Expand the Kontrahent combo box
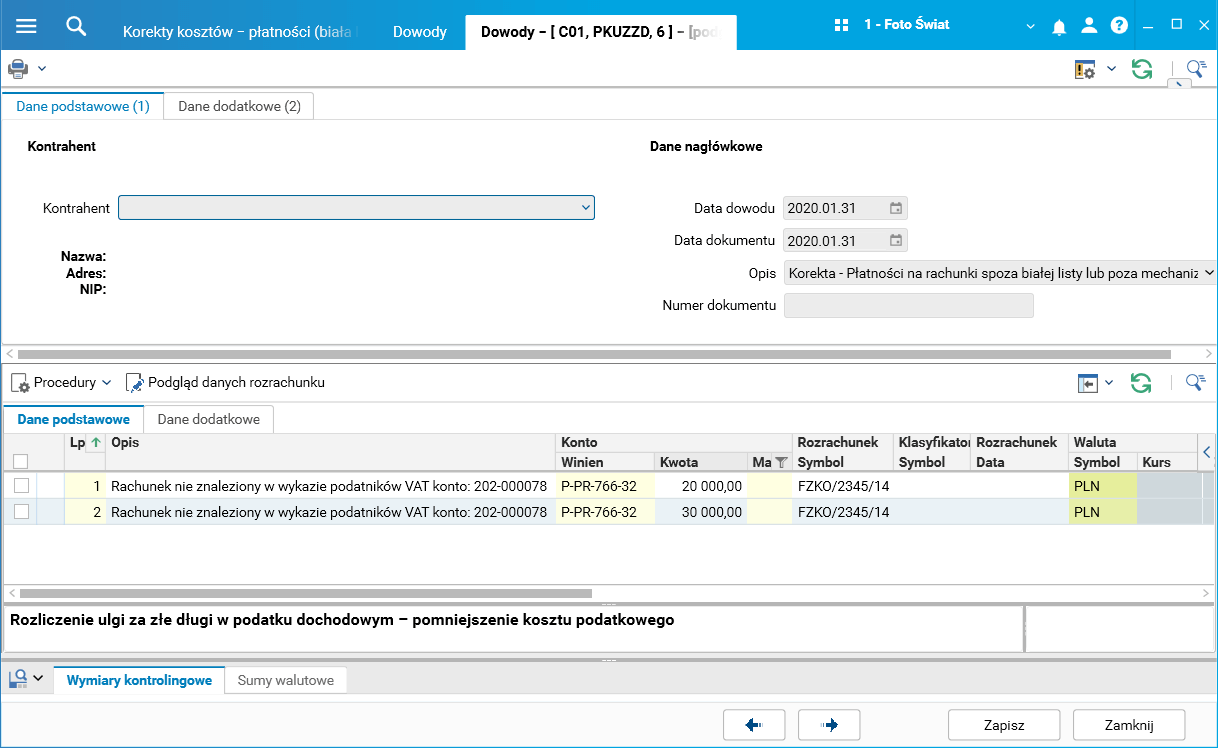Viewport: 1218px width, 748px height. coord(586,208)
